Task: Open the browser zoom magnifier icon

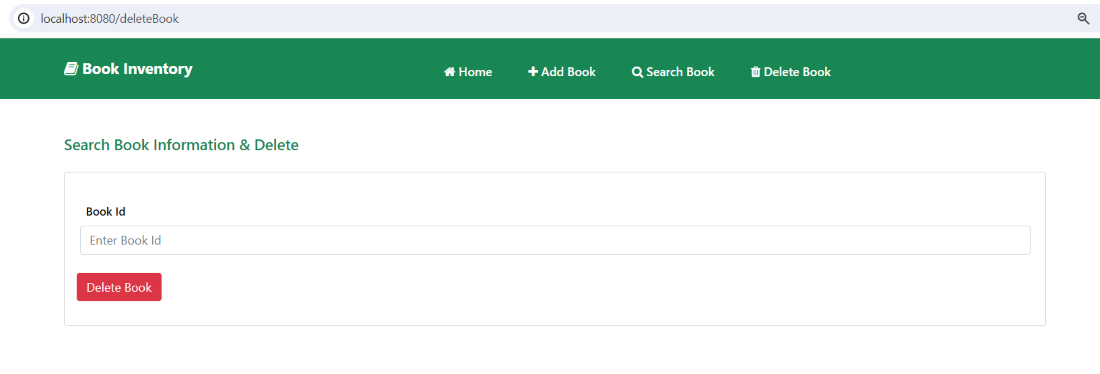Action: (1084, 19)
